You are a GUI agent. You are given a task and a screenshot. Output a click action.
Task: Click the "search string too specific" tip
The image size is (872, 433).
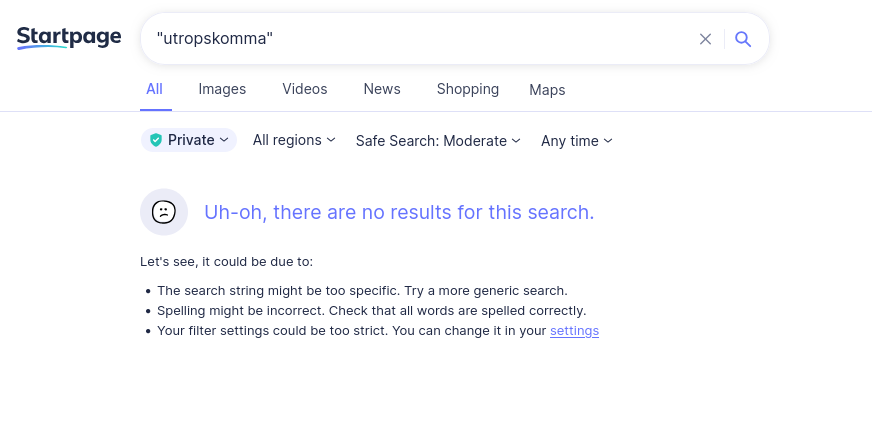[362, 290]
